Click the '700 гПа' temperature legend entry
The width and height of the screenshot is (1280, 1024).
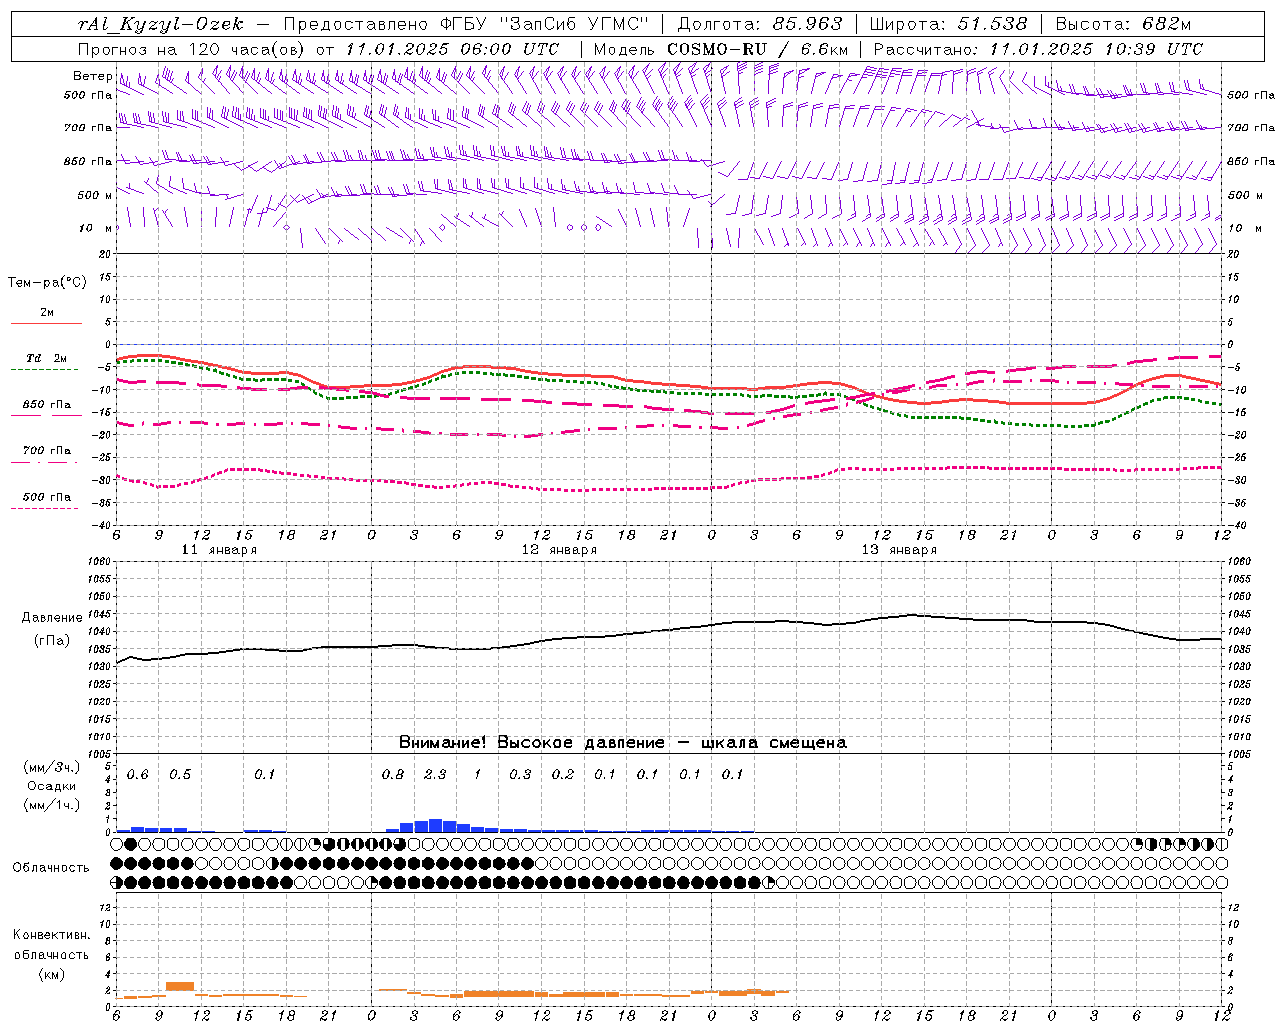pyautogui.click(x=46, y=451)
